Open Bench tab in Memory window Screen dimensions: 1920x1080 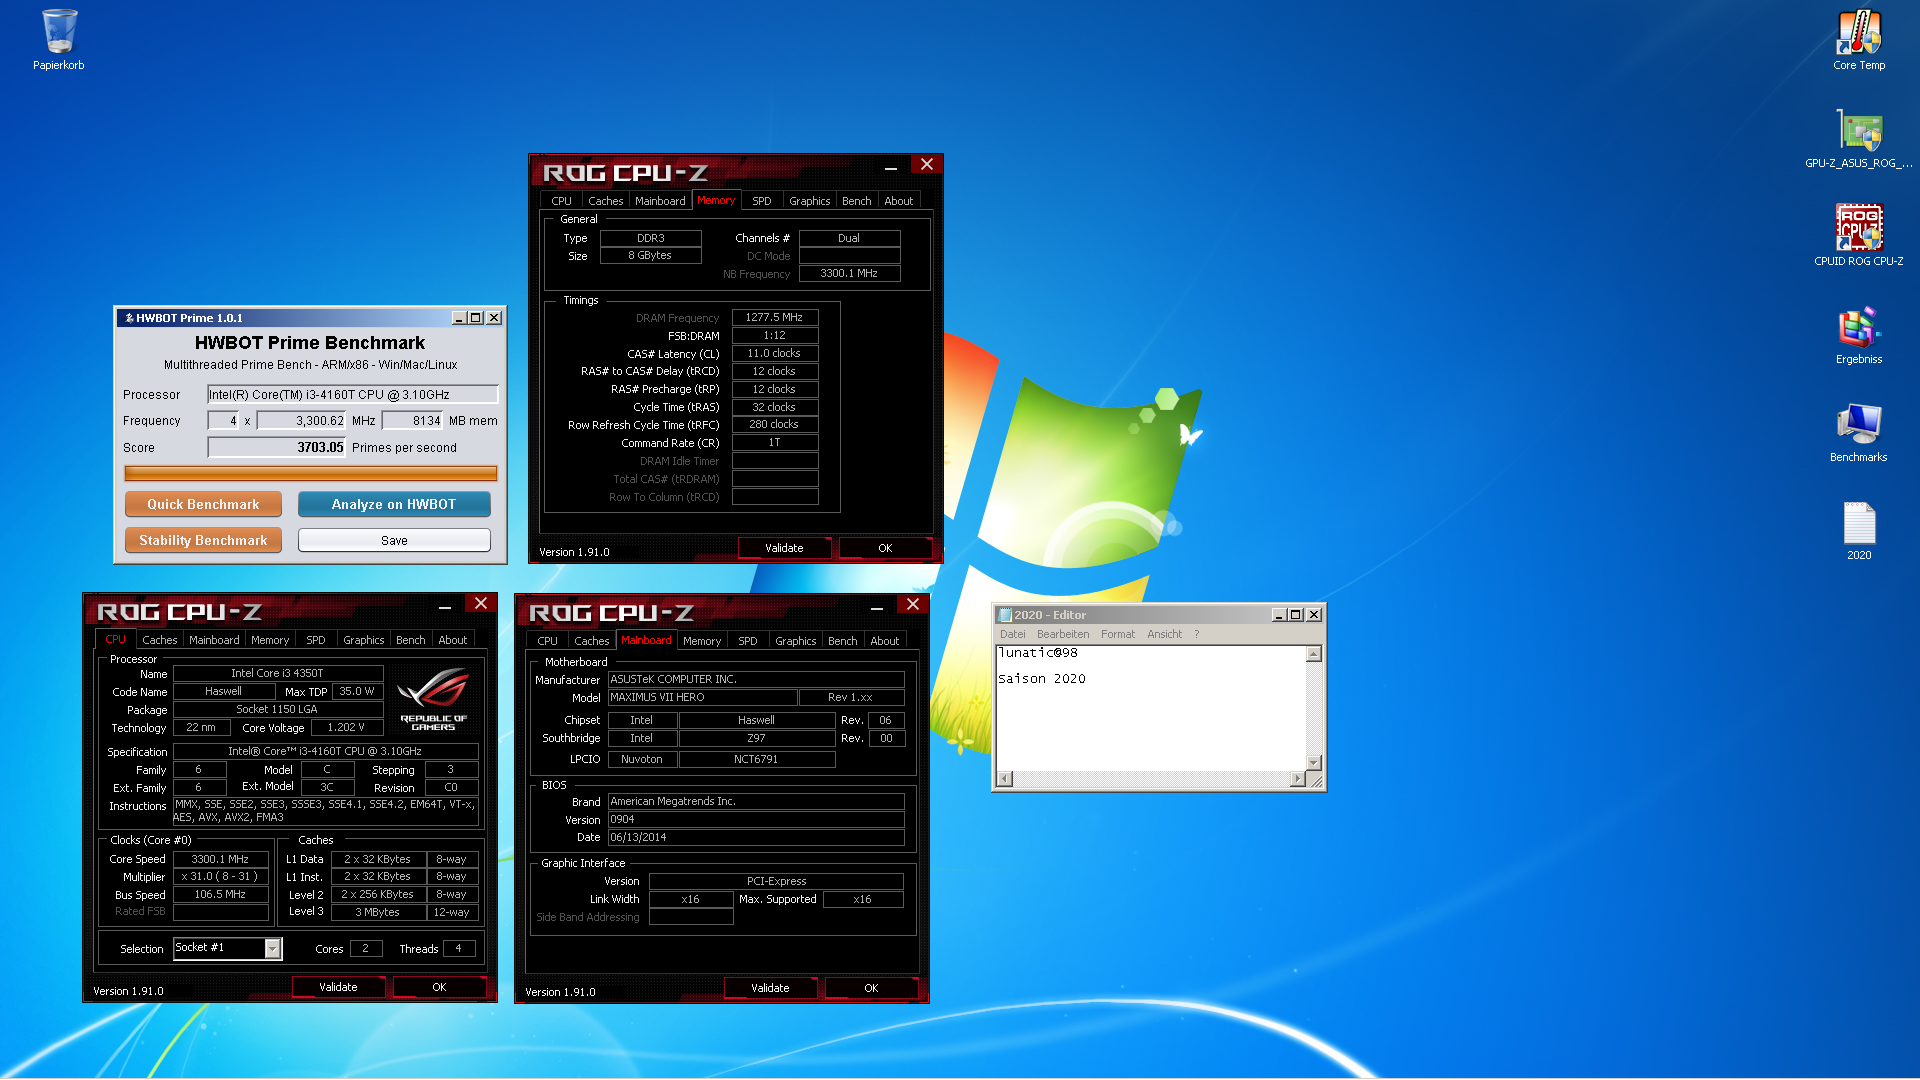[x=856, y=201]
